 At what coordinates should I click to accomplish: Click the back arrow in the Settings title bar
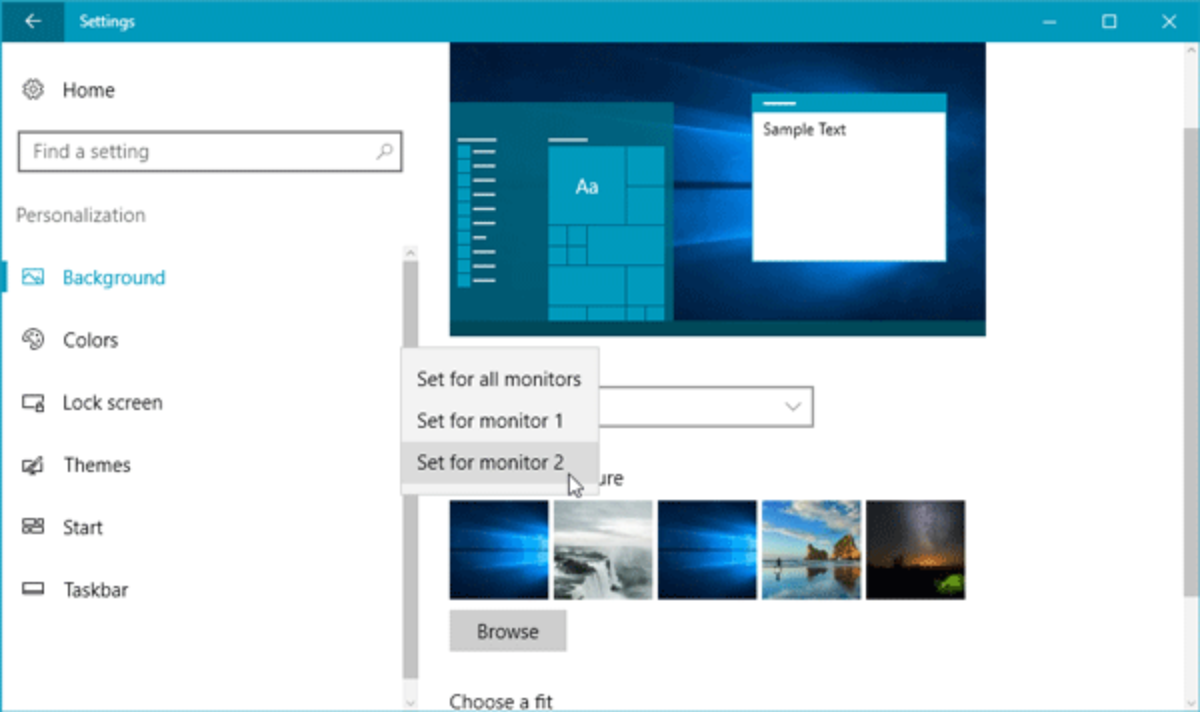click(x=32, y=21)
